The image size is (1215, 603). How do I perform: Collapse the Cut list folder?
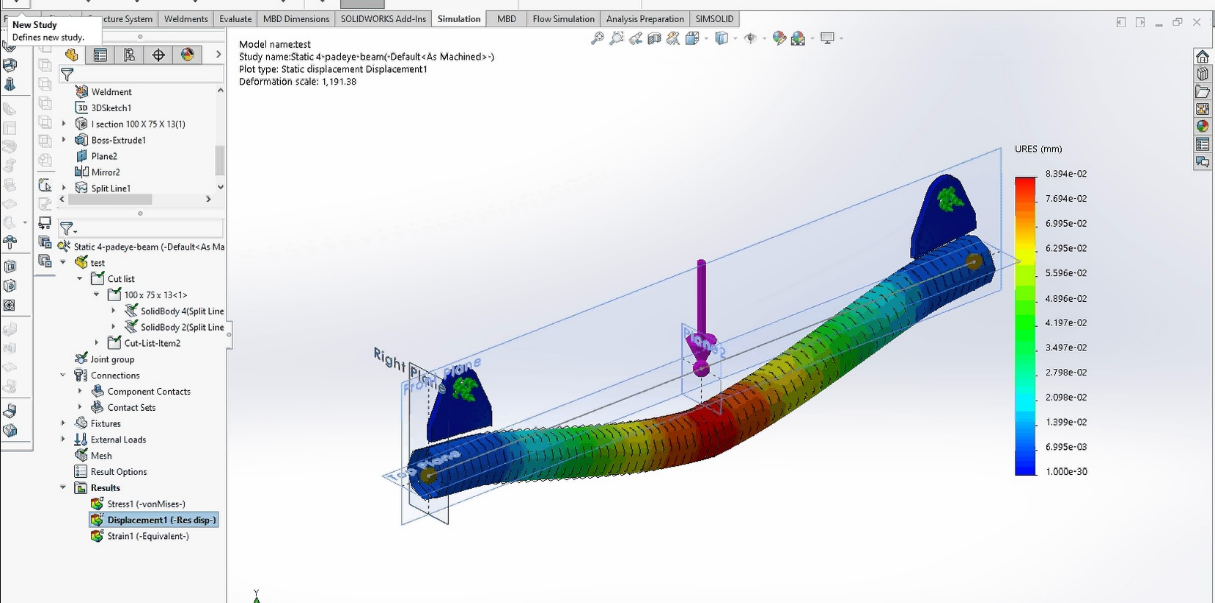[x=79, y=278]
